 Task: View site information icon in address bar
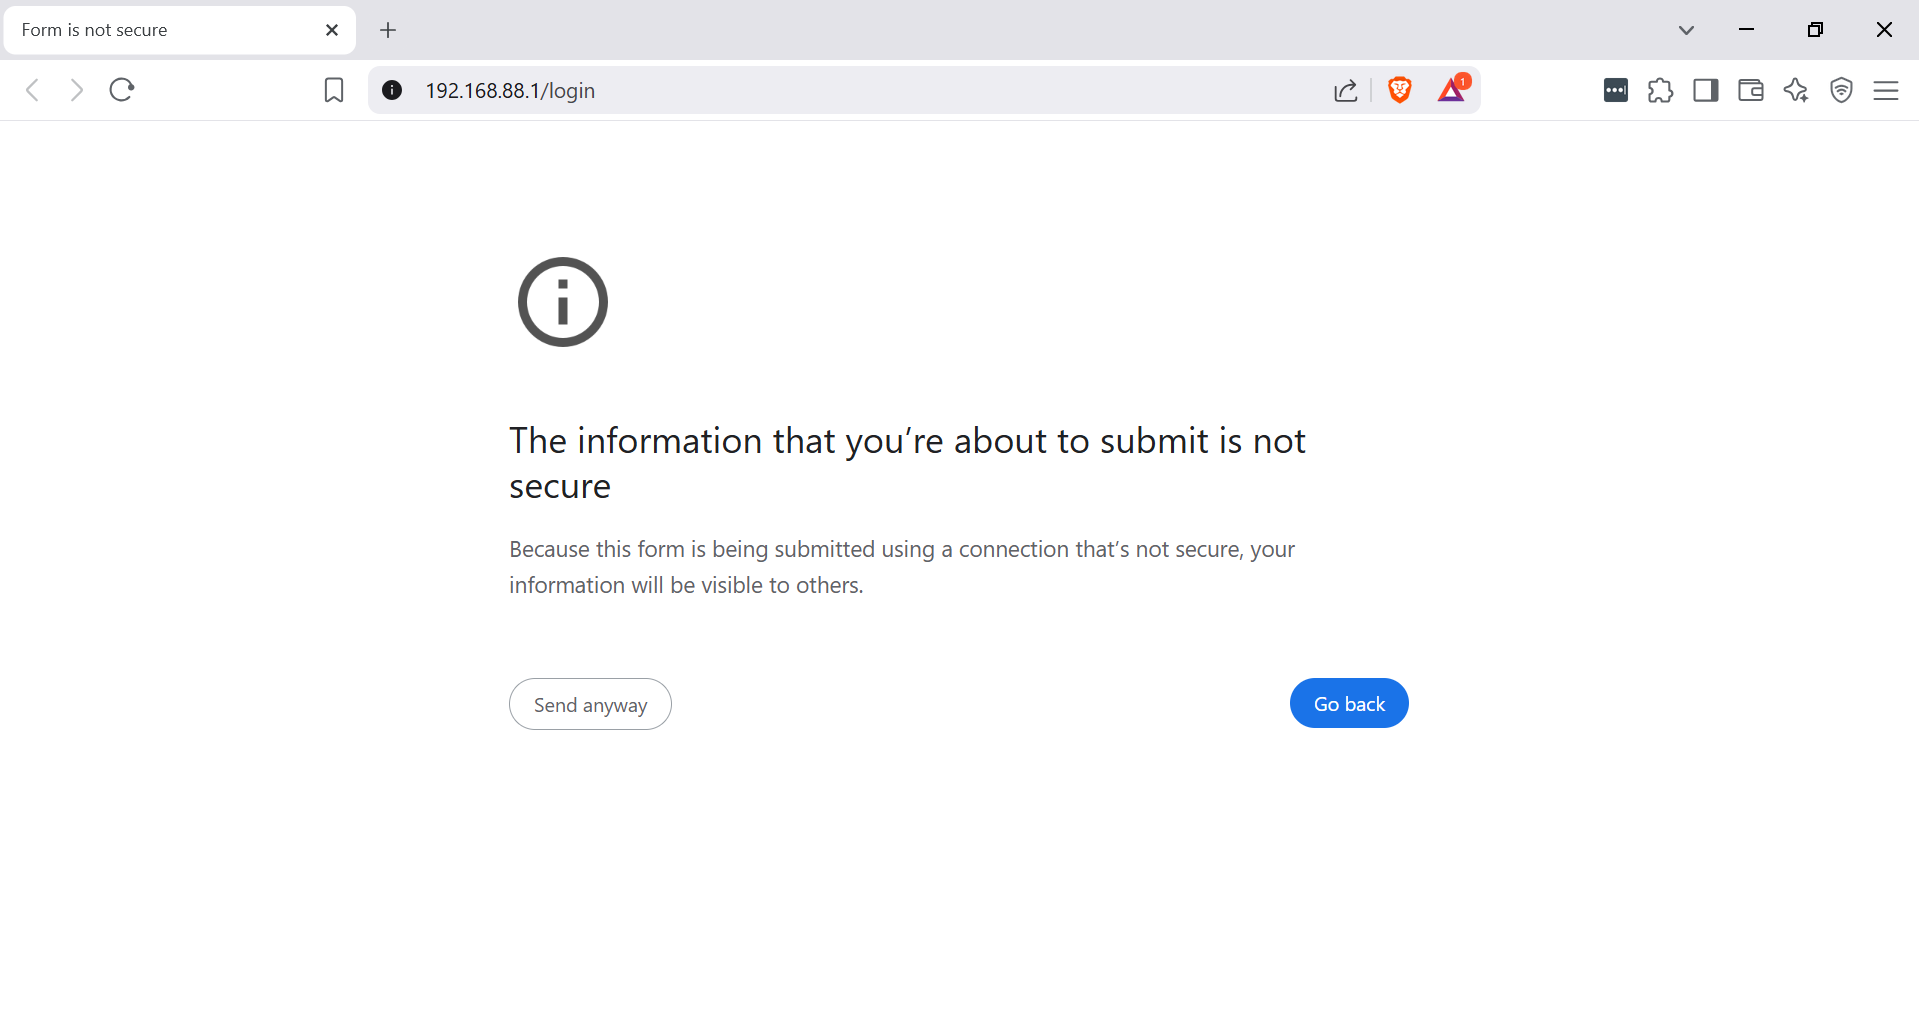(392, 90)
